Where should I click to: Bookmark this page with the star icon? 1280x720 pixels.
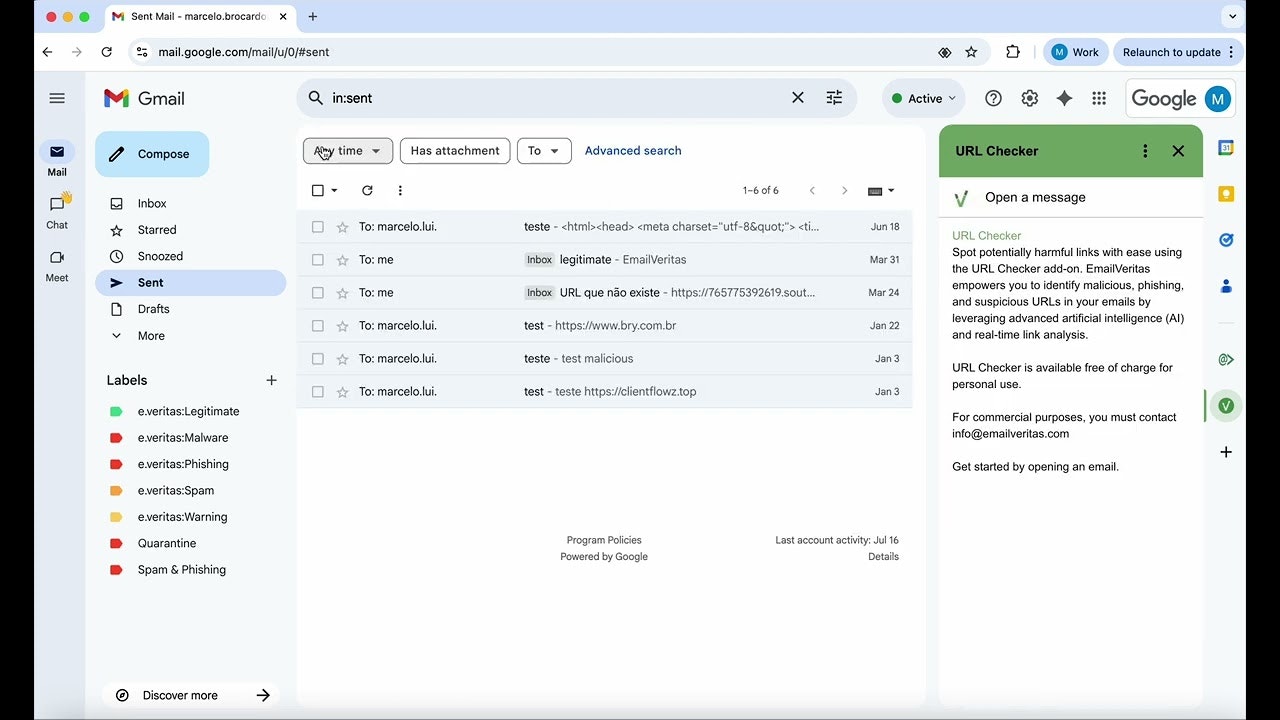tap(971, 52)
